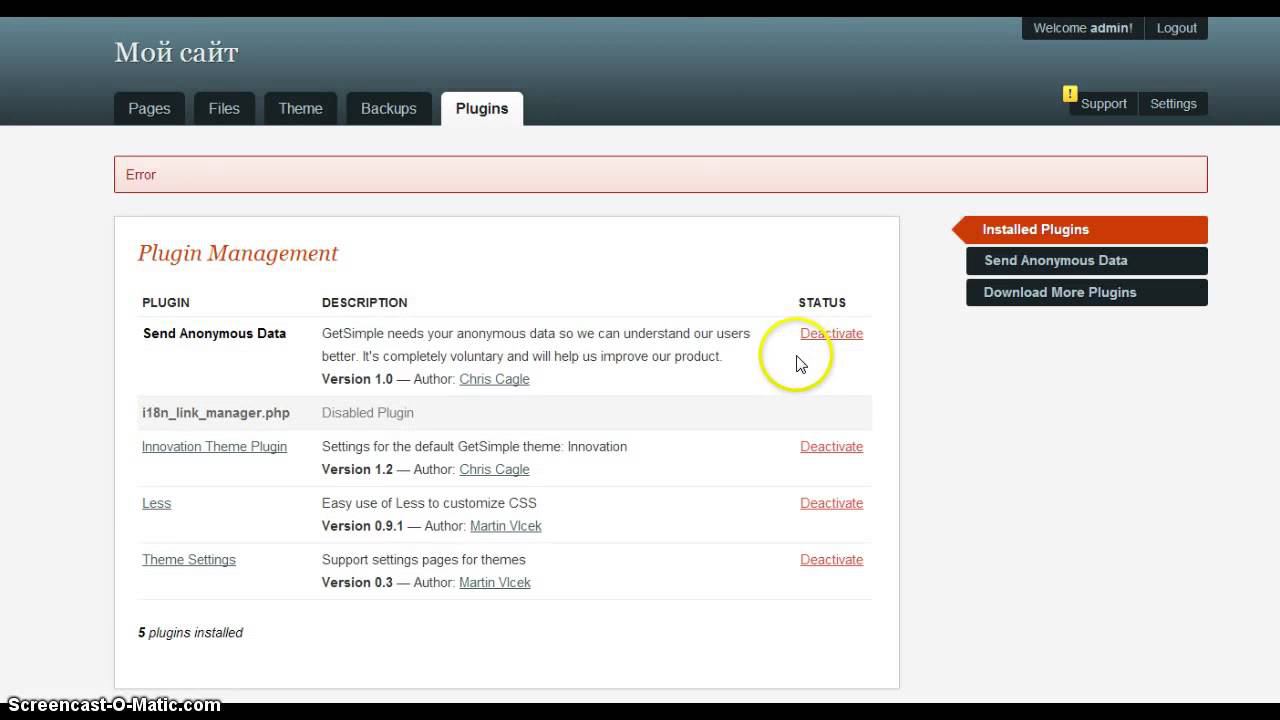Switch to the Theme tab
This screenshot has width=1280, height=720.
(x=300, y=108)
